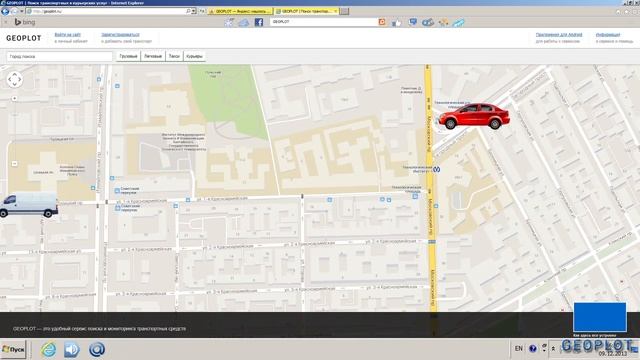Click the Bing logo in the toolbar
The width and height of the screenshot is (640, 360).
(x=25, y=22)
